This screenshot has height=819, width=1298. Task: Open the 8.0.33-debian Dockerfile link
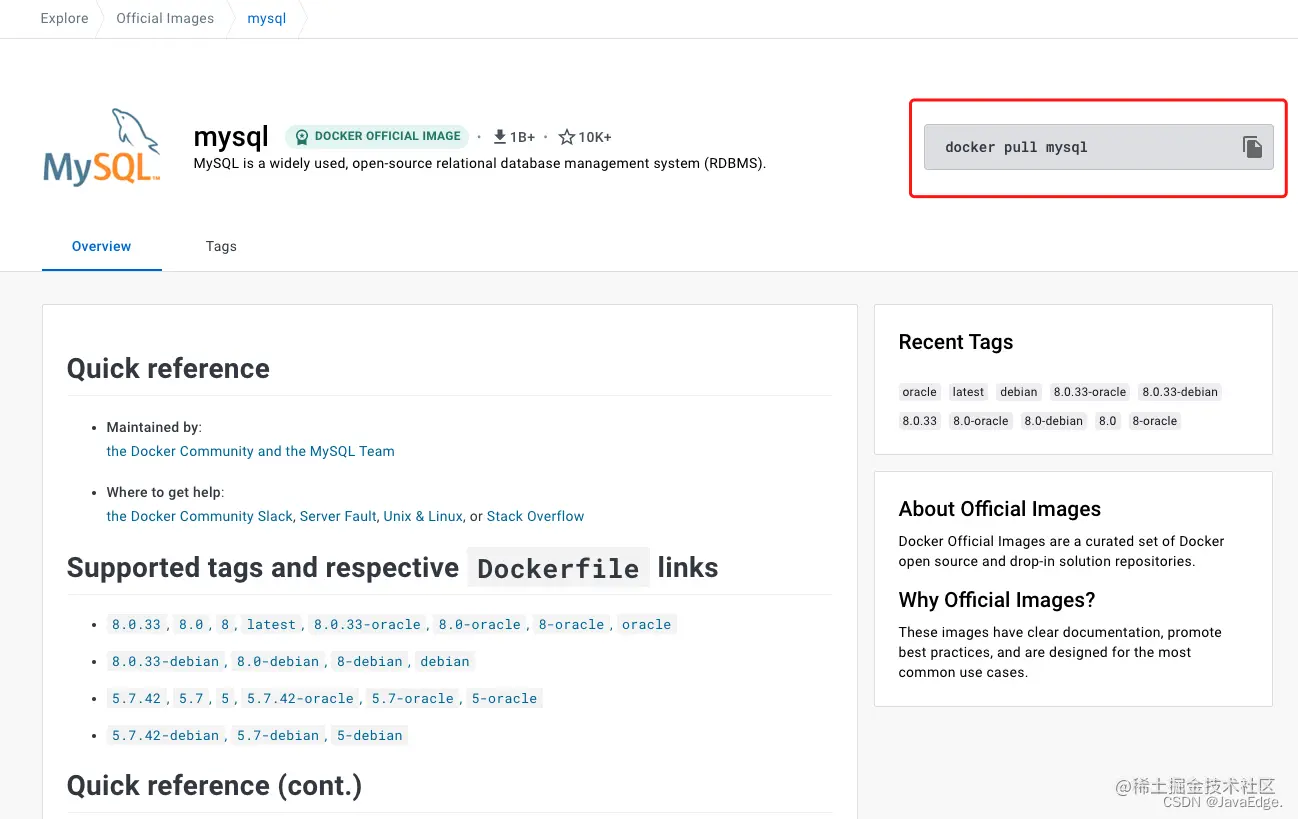(165, 661)
